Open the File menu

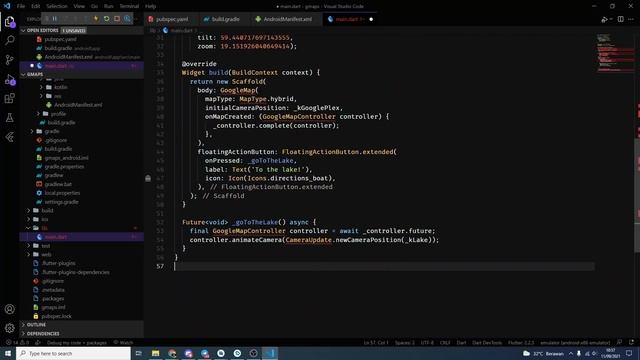point(21,6)
